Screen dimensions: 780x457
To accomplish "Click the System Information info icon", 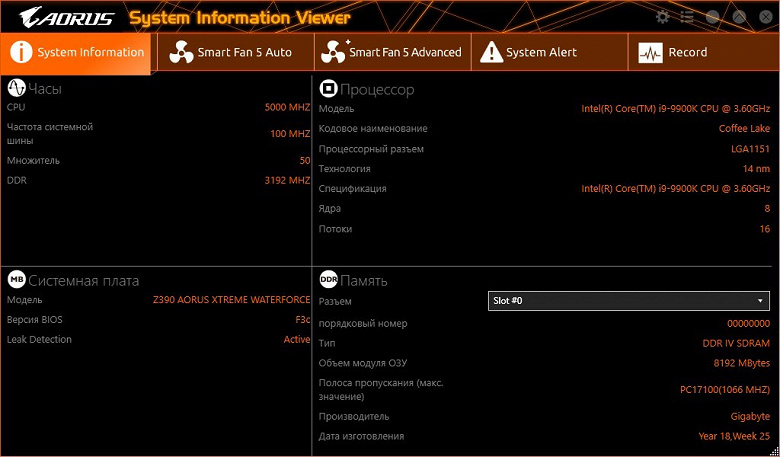I will coord(20,52).
